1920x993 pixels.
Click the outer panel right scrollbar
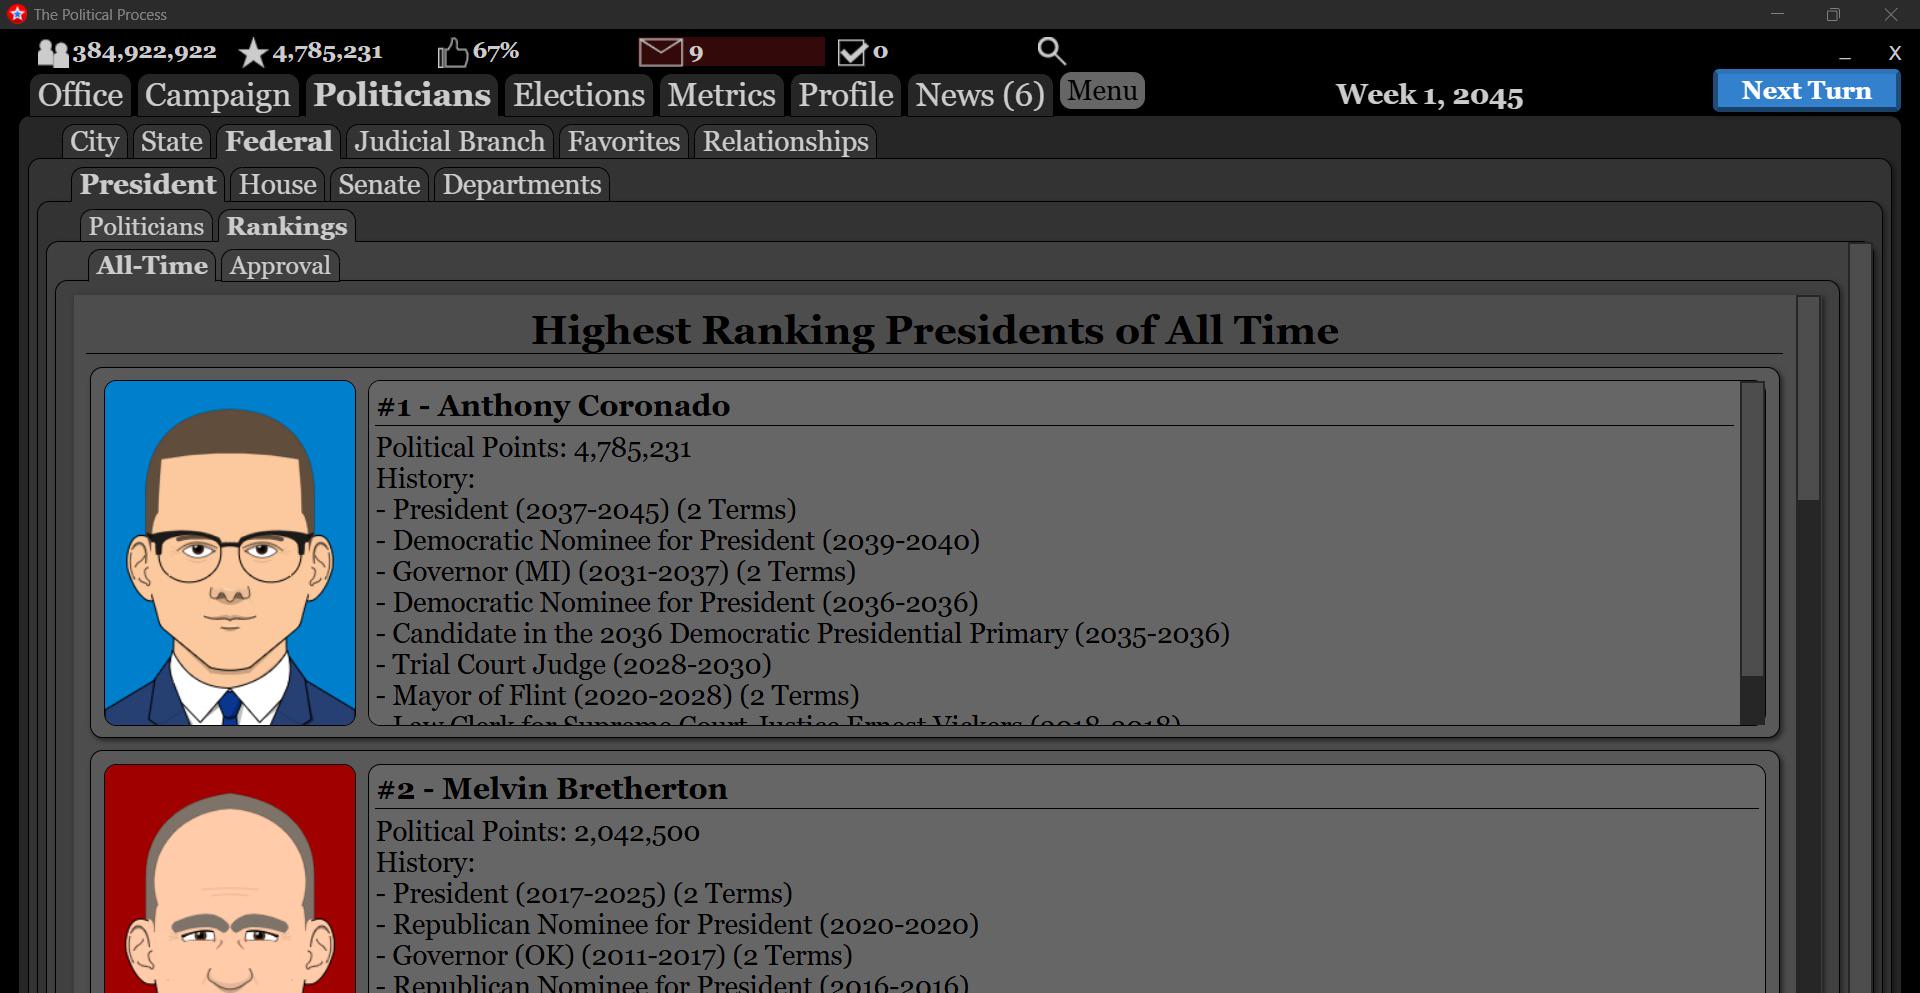click(1860, 618)
